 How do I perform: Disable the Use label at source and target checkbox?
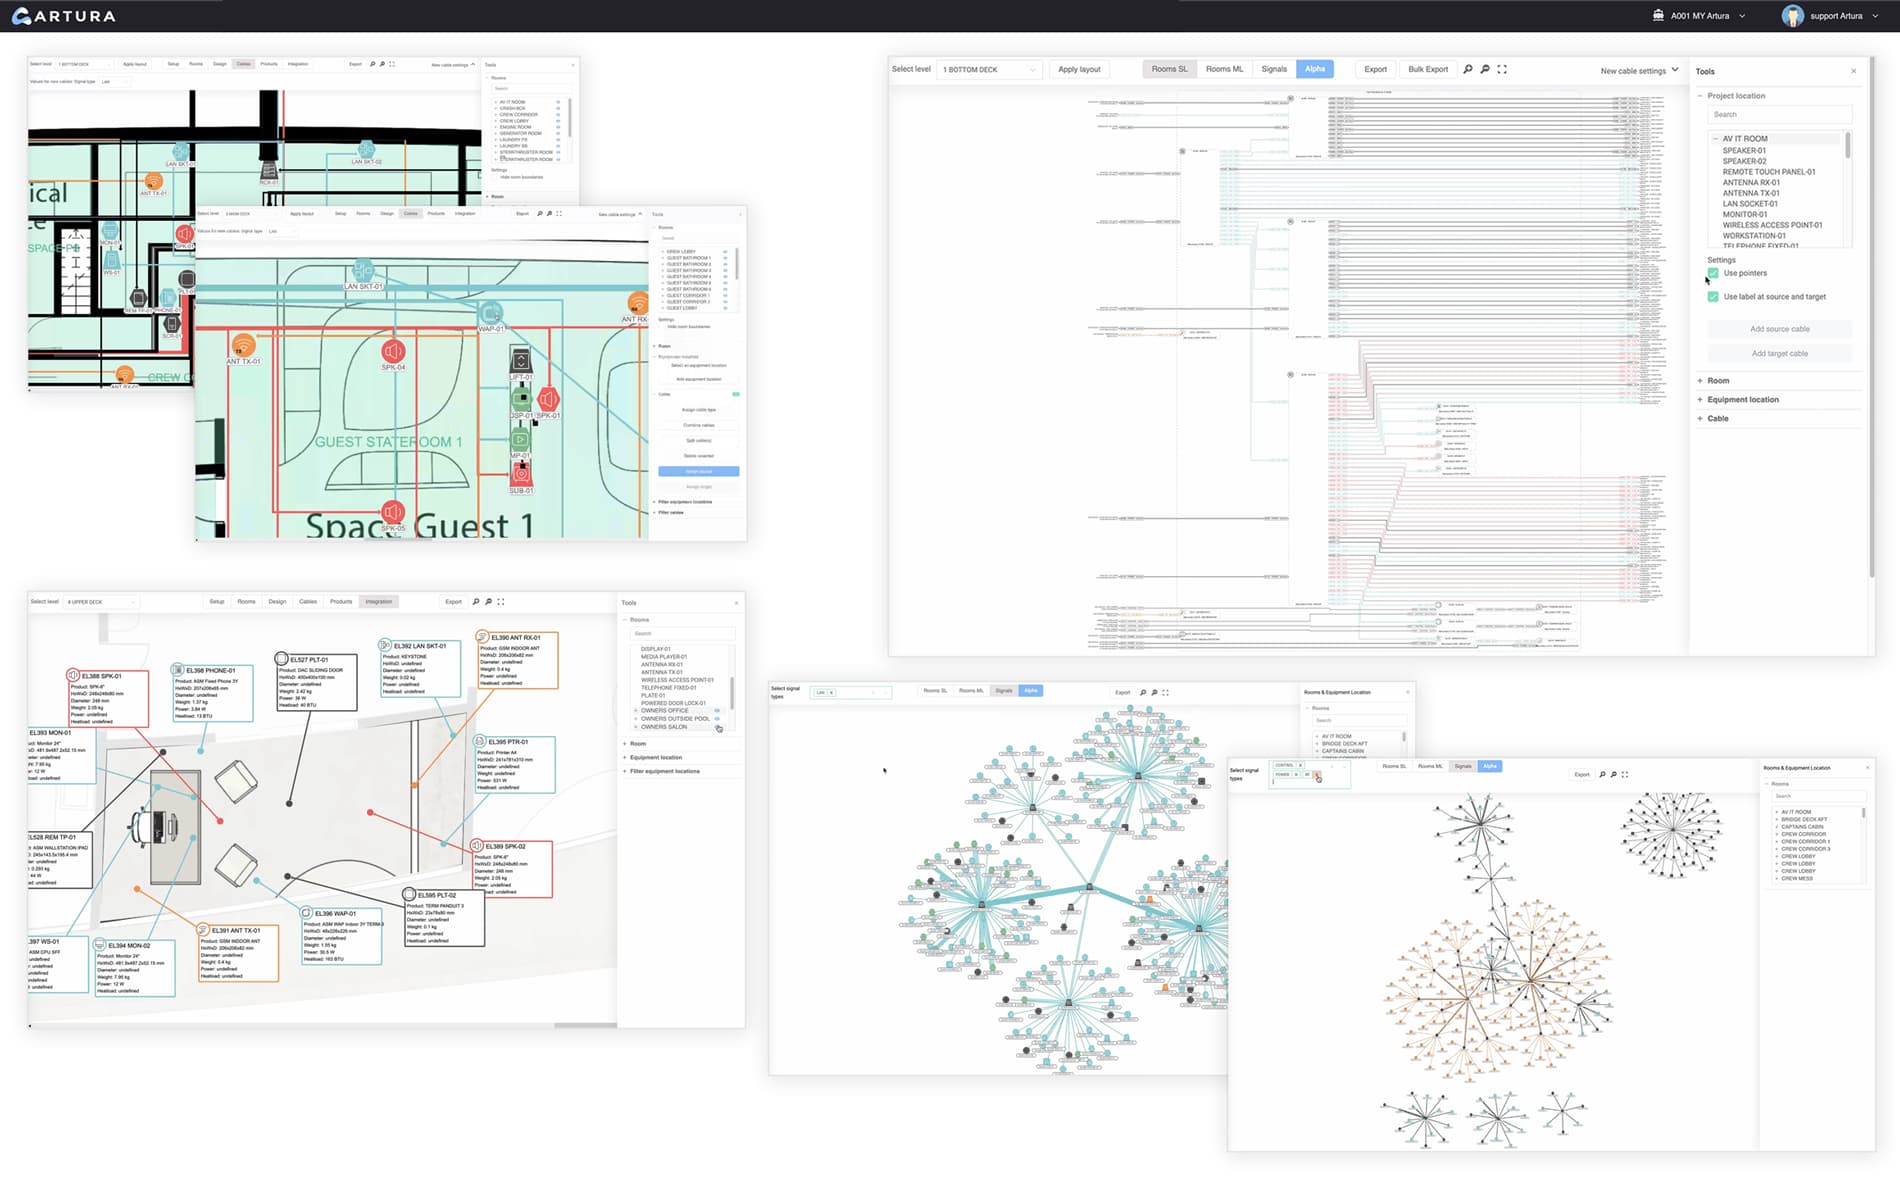coord(1713,296)
